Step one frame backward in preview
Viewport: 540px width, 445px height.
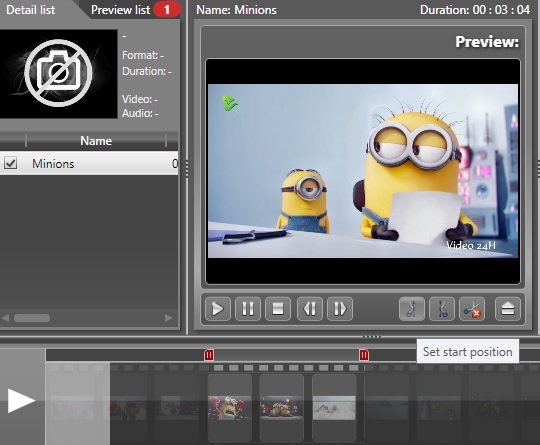click(x=310, y=309)
